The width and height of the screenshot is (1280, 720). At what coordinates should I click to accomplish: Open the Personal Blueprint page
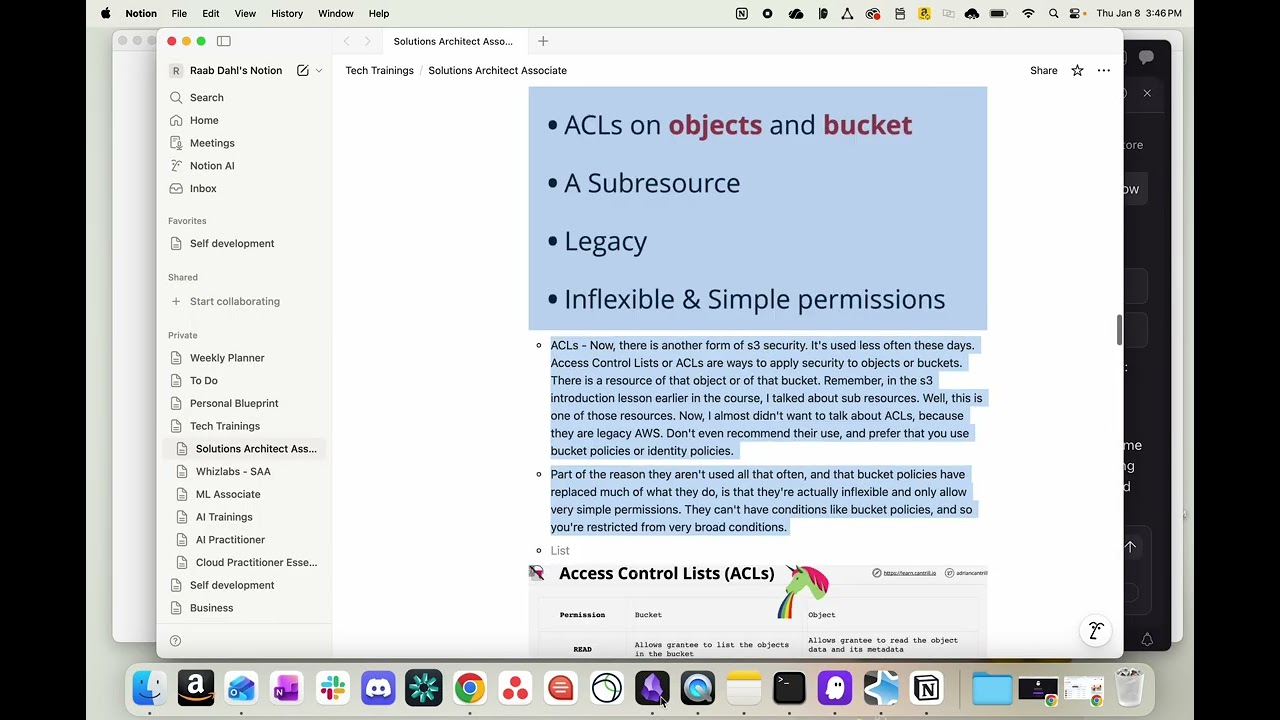246,403
